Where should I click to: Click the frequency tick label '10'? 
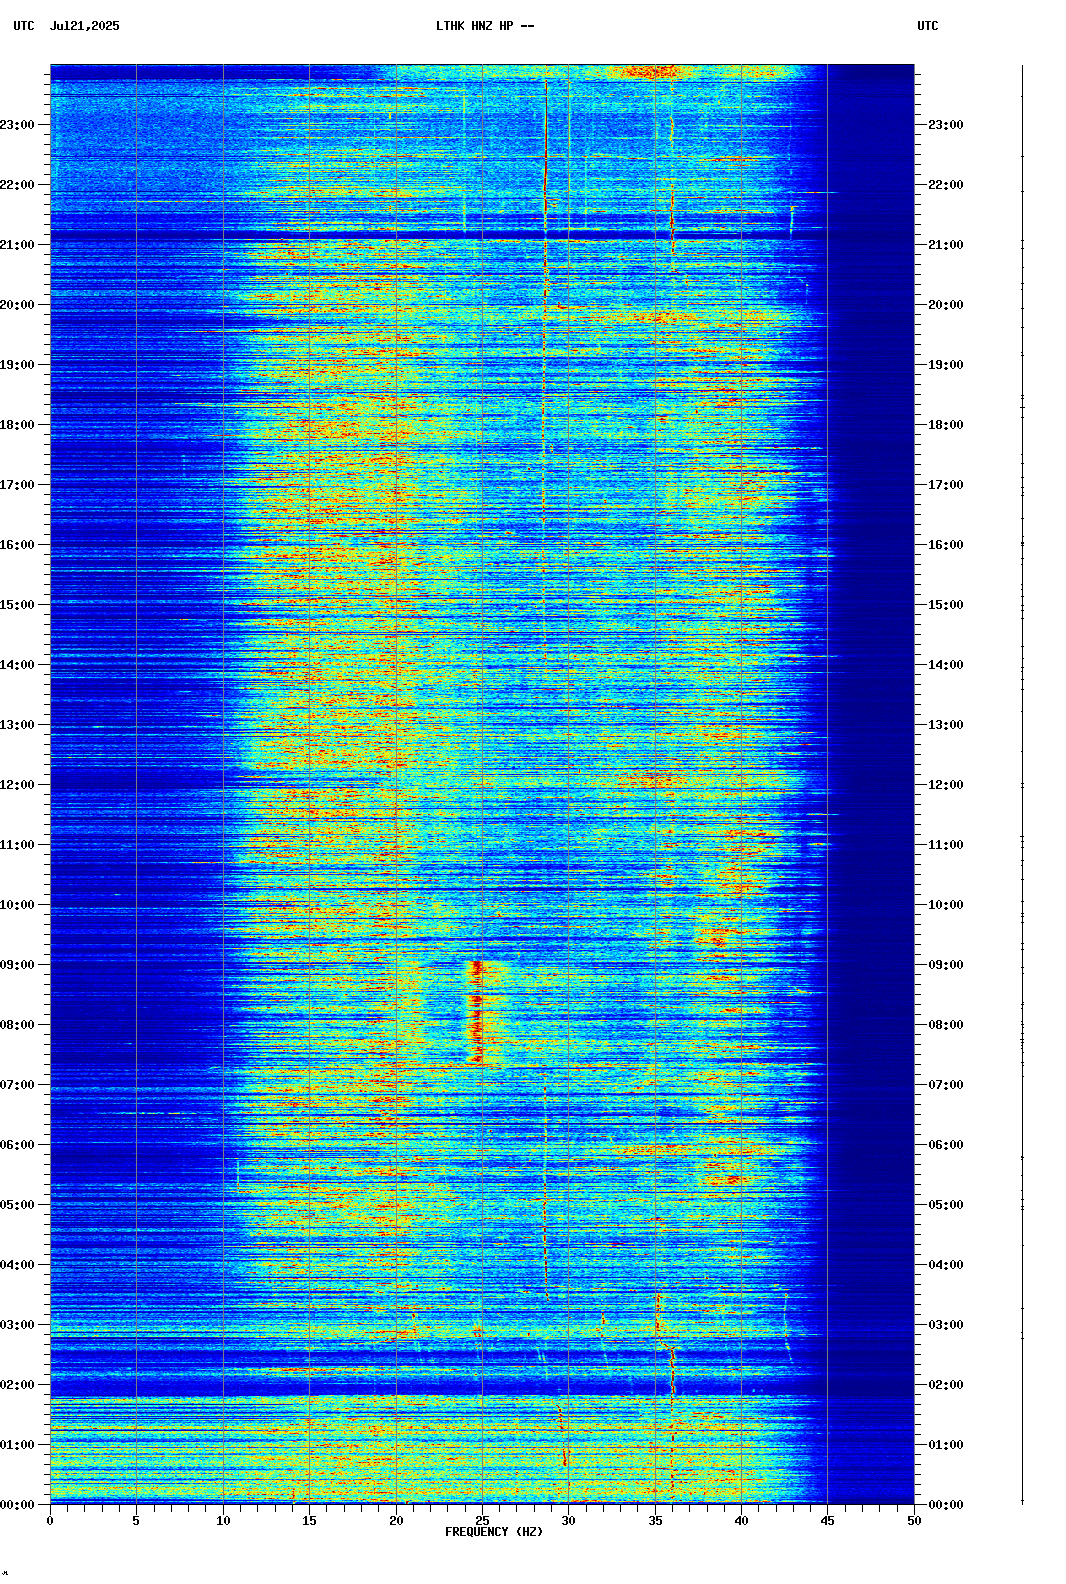click(223, 1521)
